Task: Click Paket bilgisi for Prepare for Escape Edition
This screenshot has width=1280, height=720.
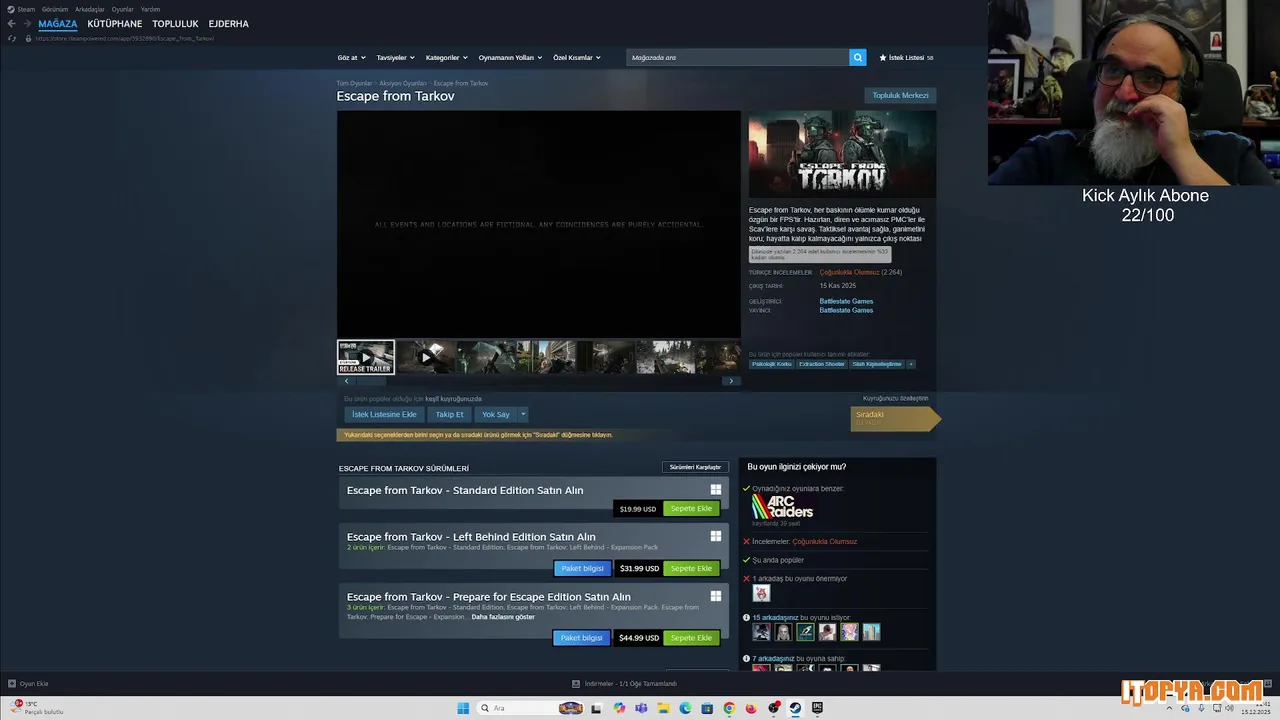Action: click(581, 637)
